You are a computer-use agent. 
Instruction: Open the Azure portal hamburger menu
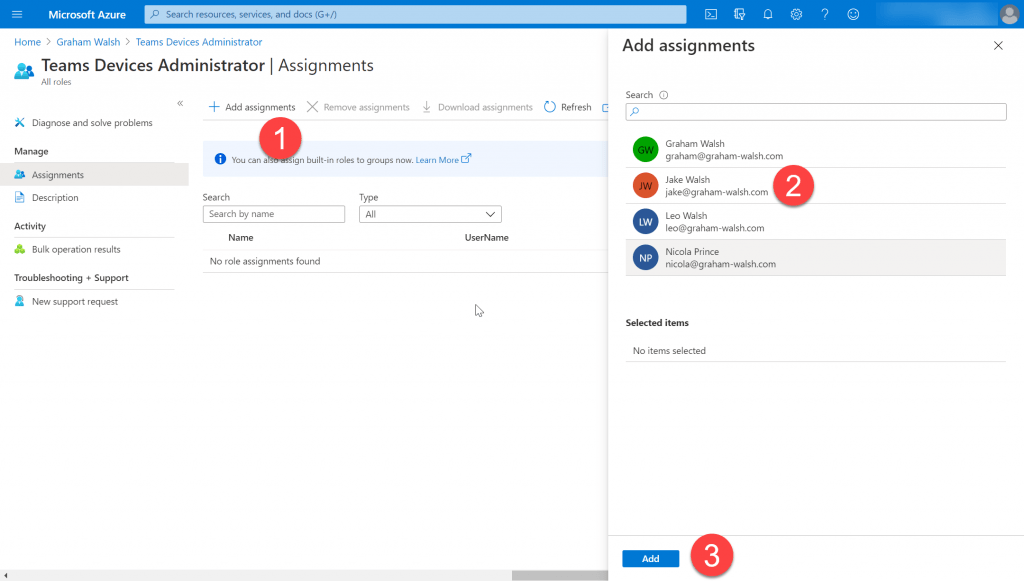17,14
